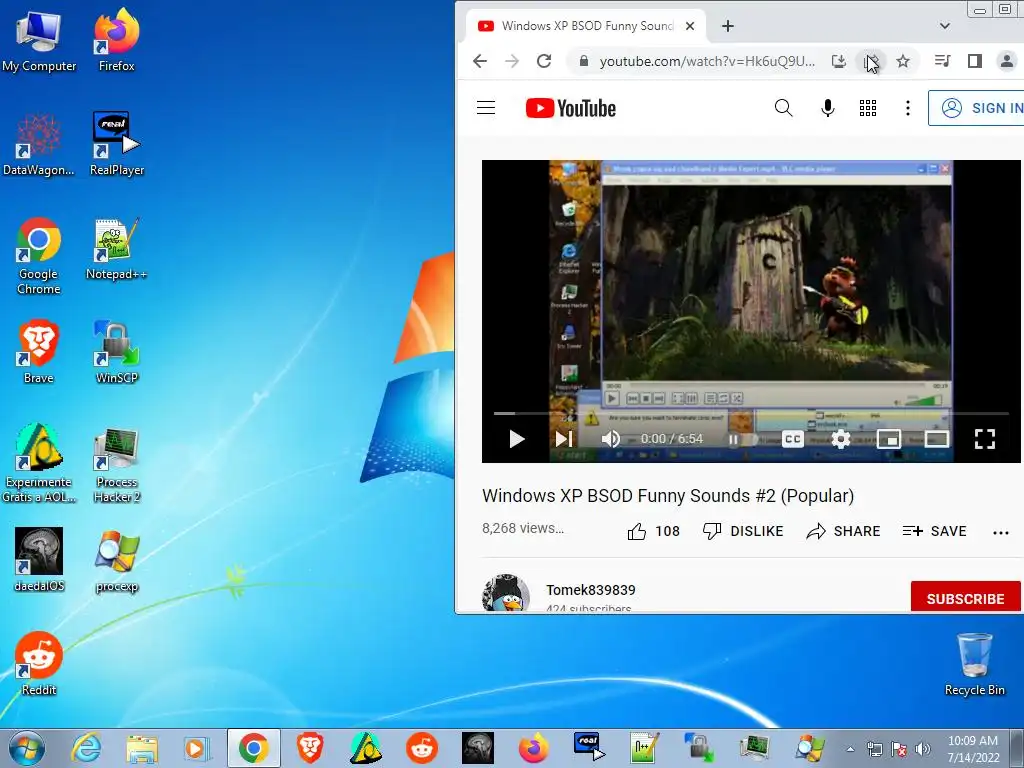The width and height of the screenshot is (1024, 768).
Task: Open Chrome media control icon
Action: pos(942,61)
